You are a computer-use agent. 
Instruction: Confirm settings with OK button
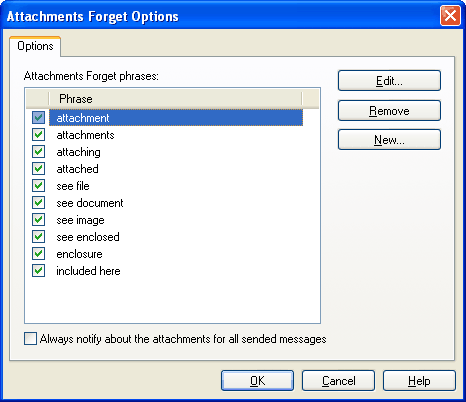click(257, 380)
